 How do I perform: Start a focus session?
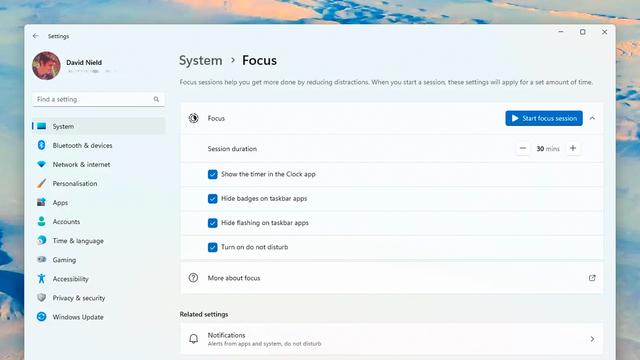(544, 118)
